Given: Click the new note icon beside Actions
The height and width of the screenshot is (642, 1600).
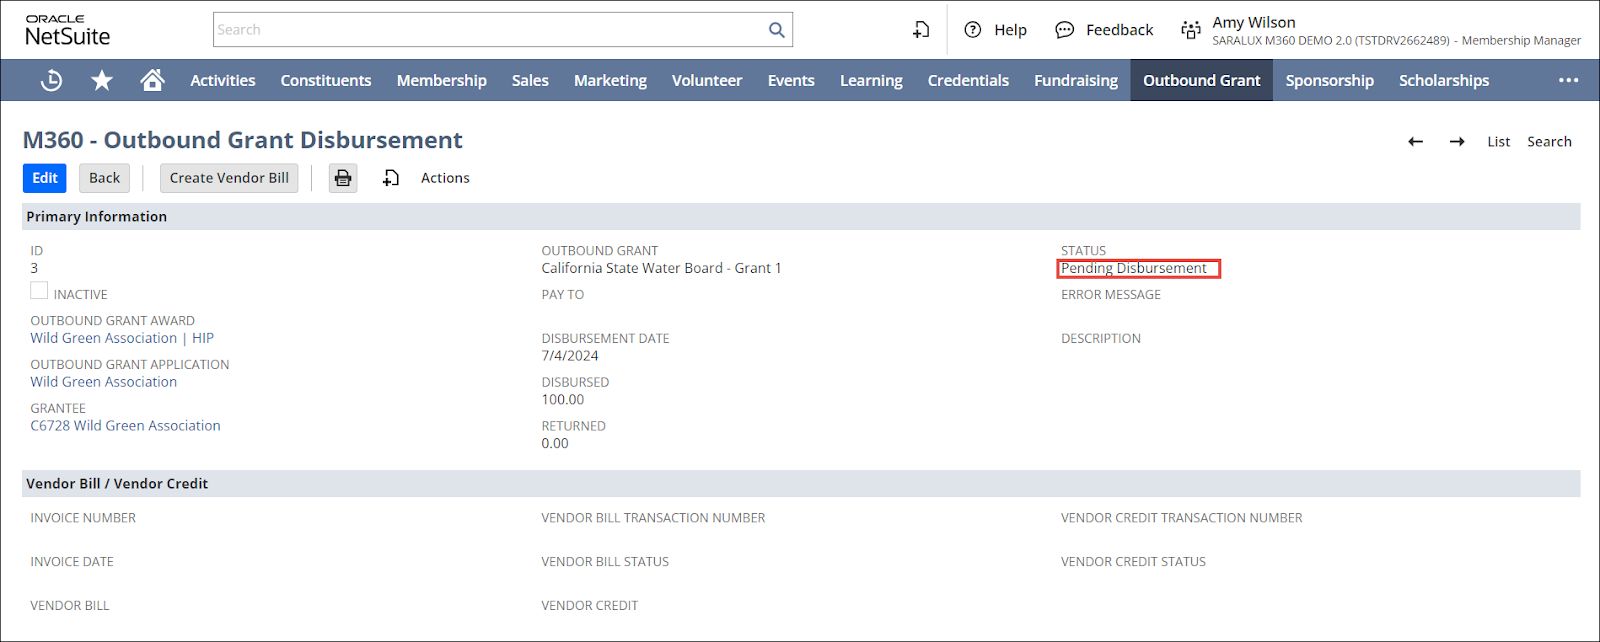Looking at the screenshot, I should tap(391, 178).
